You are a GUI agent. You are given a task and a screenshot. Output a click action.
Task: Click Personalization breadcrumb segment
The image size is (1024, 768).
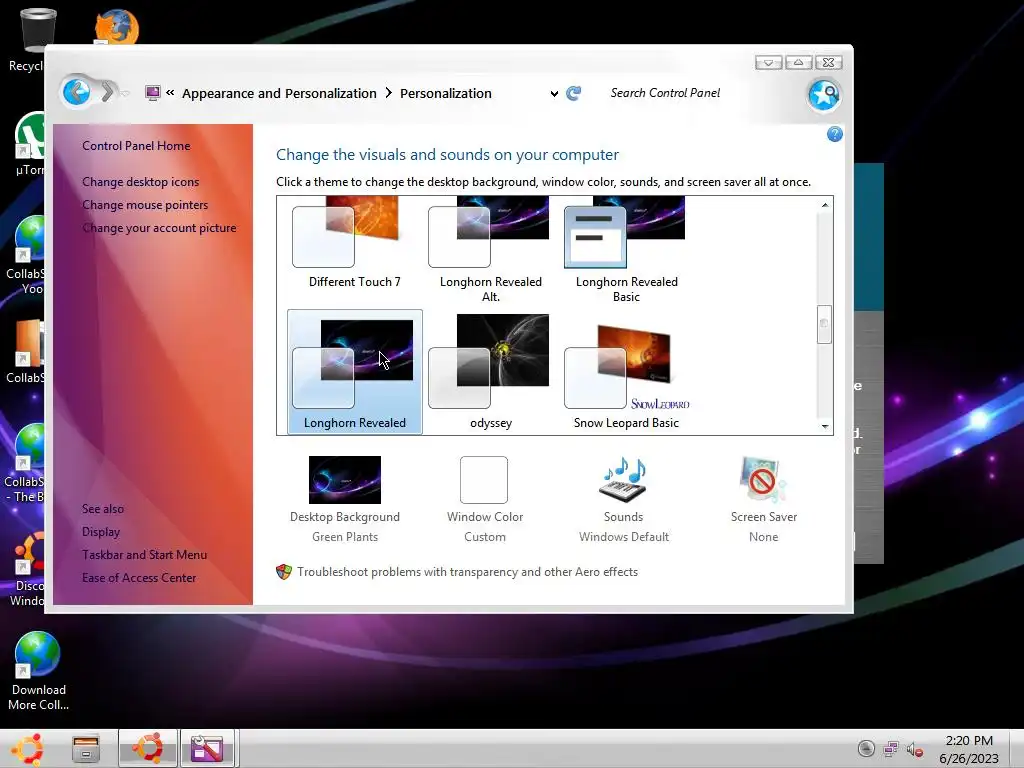(x=446, y=93)
